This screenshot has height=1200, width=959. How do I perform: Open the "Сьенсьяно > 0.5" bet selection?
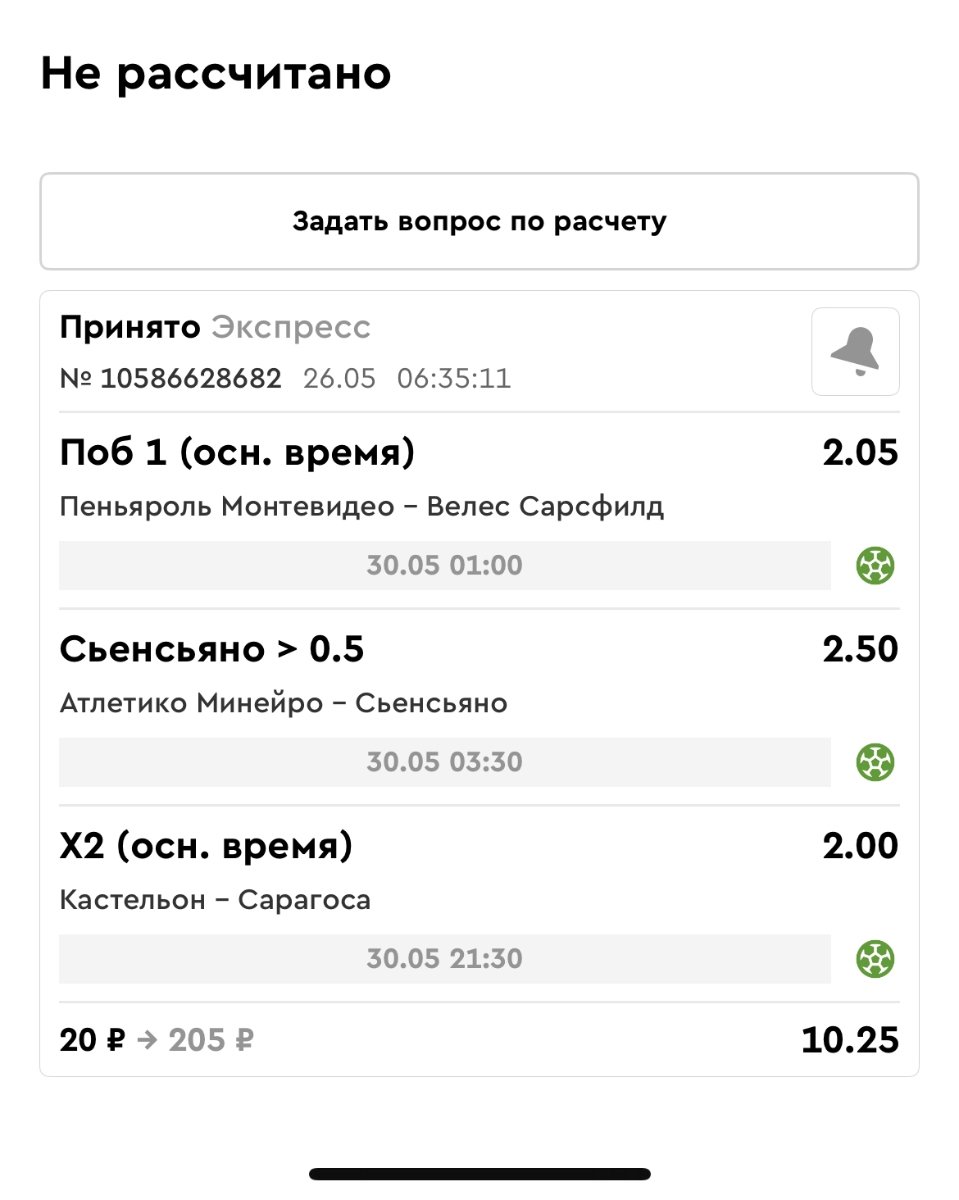[x=212, y=650]
